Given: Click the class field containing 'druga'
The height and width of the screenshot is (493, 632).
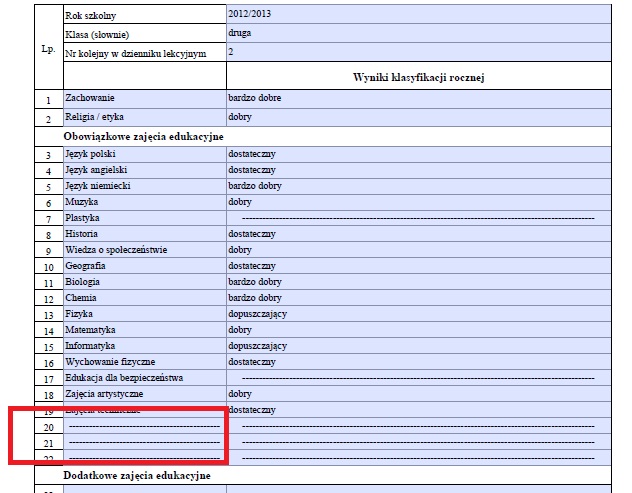Looking at the screenshot, I should [419, 33].
